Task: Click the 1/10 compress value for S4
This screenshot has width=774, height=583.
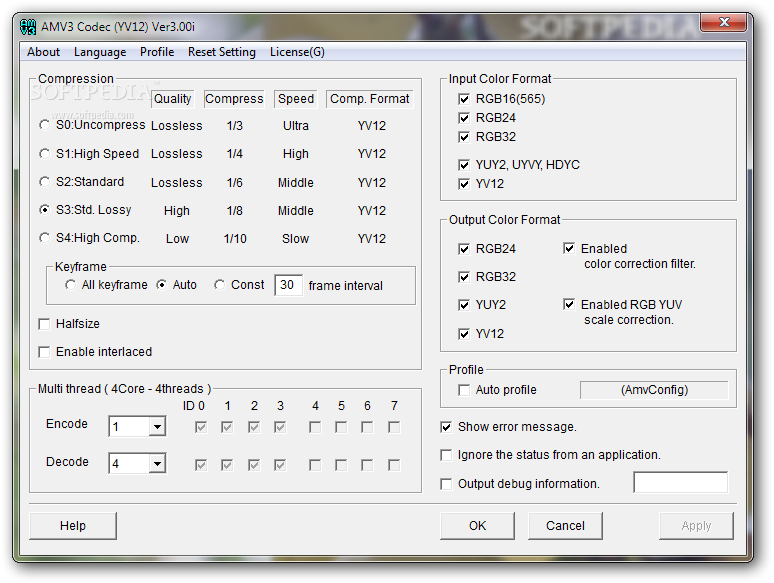Action: (235, 239)
